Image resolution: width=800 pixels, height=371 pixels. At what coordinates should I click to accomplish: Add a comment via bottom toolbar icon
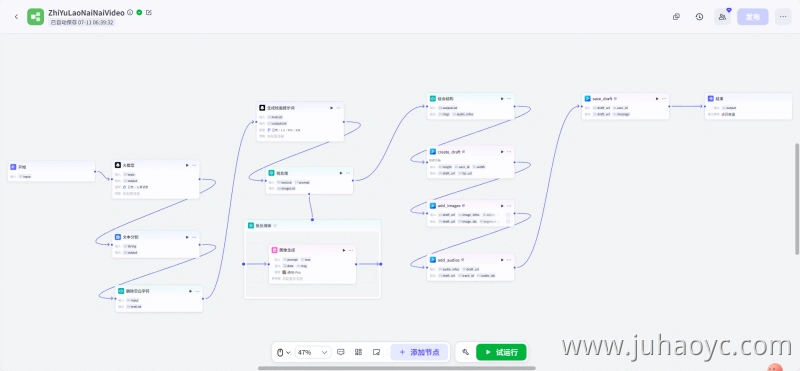coord(341,352)
